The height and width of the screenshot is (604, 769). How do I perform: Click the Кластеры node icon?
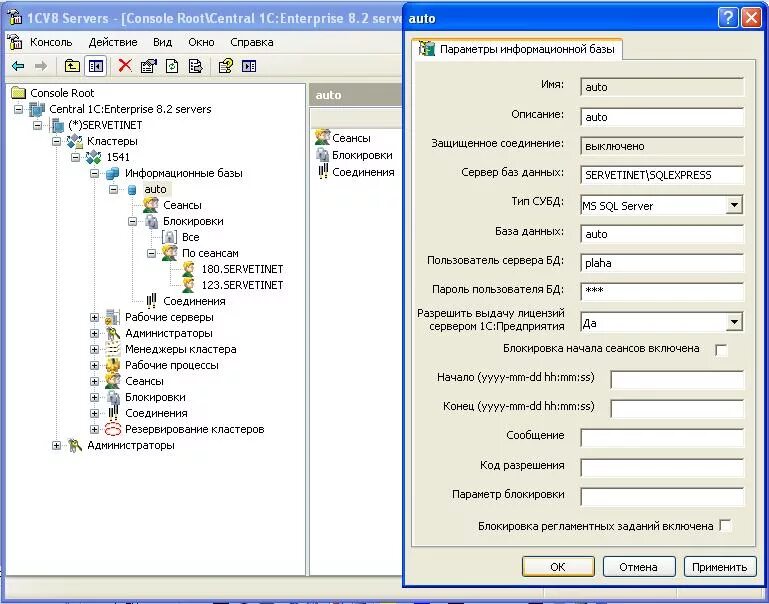click(x=75, y=141)
